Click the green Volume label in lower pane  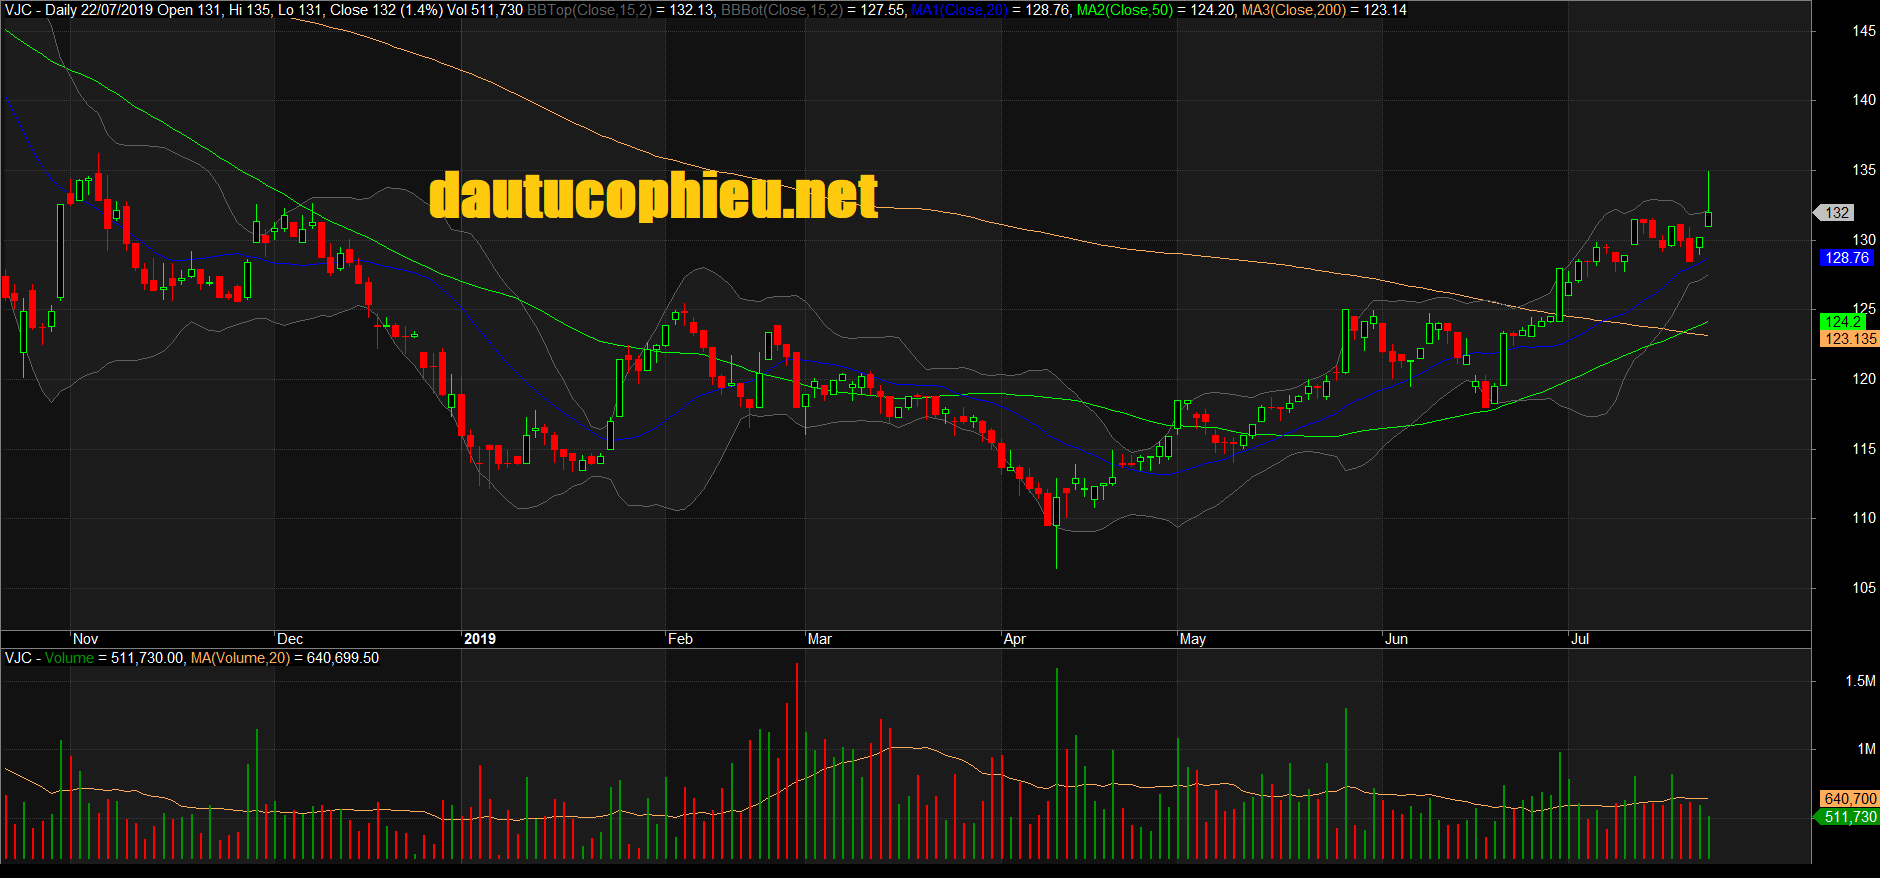[69, 658]
